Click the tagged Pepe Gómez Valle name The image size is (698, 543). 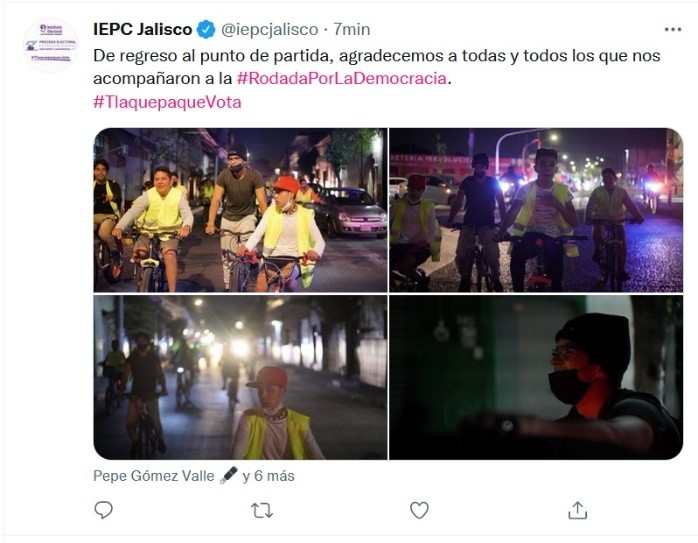pos(154,476)
